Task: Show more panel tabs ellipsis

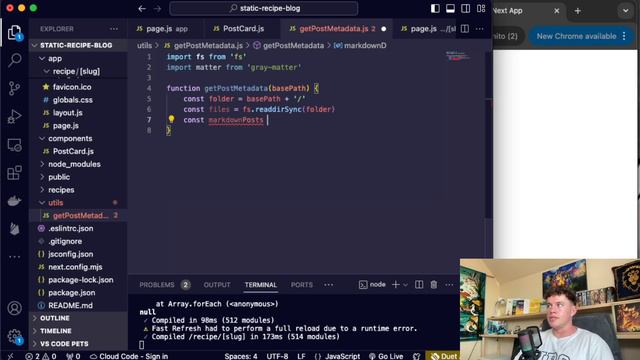Action: 329,284
